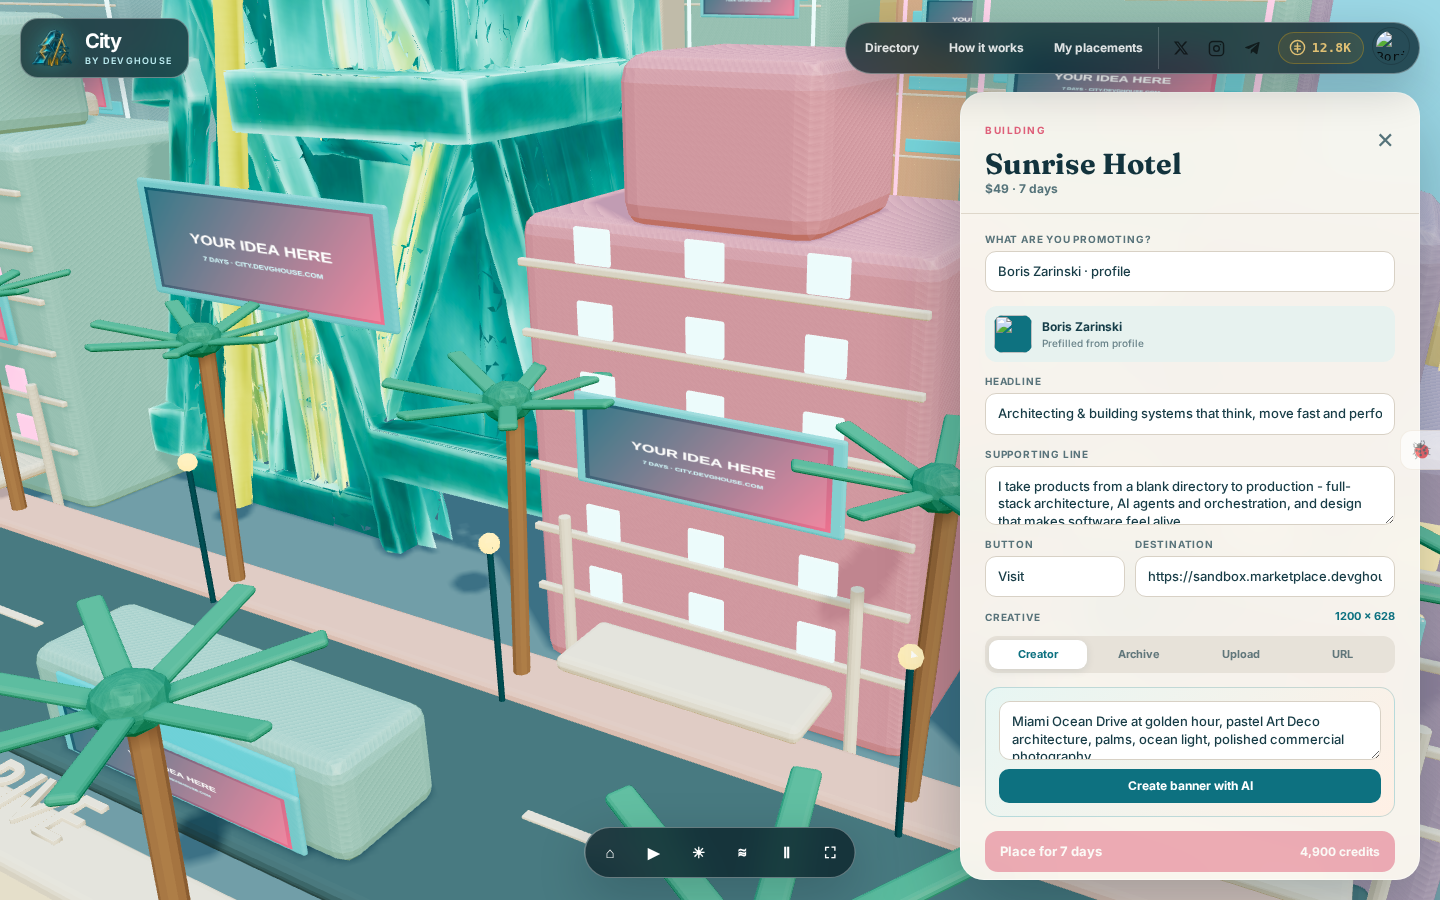Go to My placements
The width and height of the screenshot is (1440, 900).
tap(1098, 48)
